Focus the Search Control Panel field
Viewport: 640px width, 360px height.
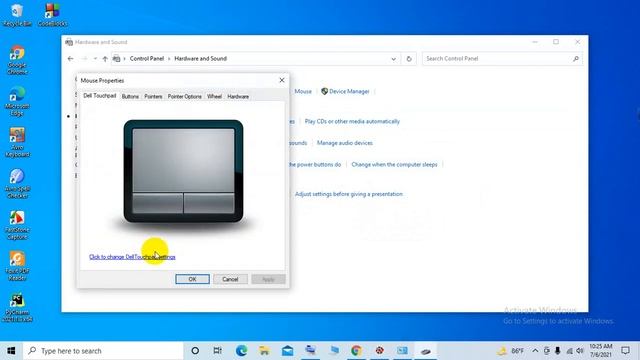coord(502,59)
